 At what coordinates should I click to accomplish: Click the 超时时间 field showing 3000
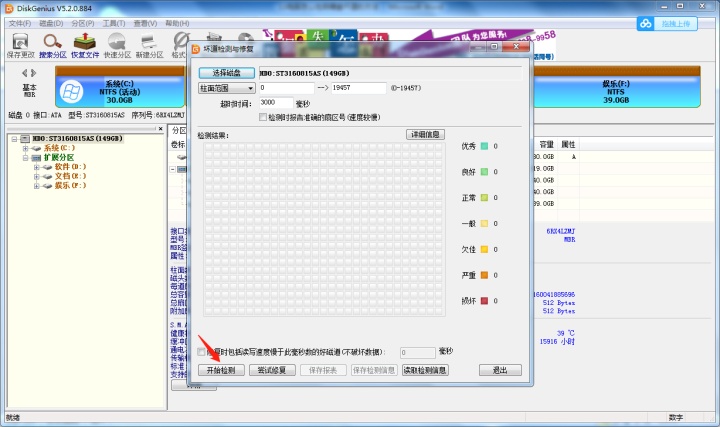click(x=276, y=103)
